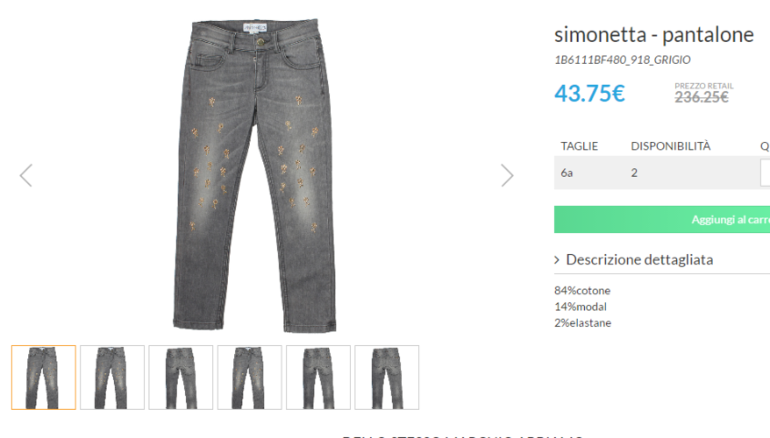Click the struck-through 236.25€ retail price

[x=701, y=97]
